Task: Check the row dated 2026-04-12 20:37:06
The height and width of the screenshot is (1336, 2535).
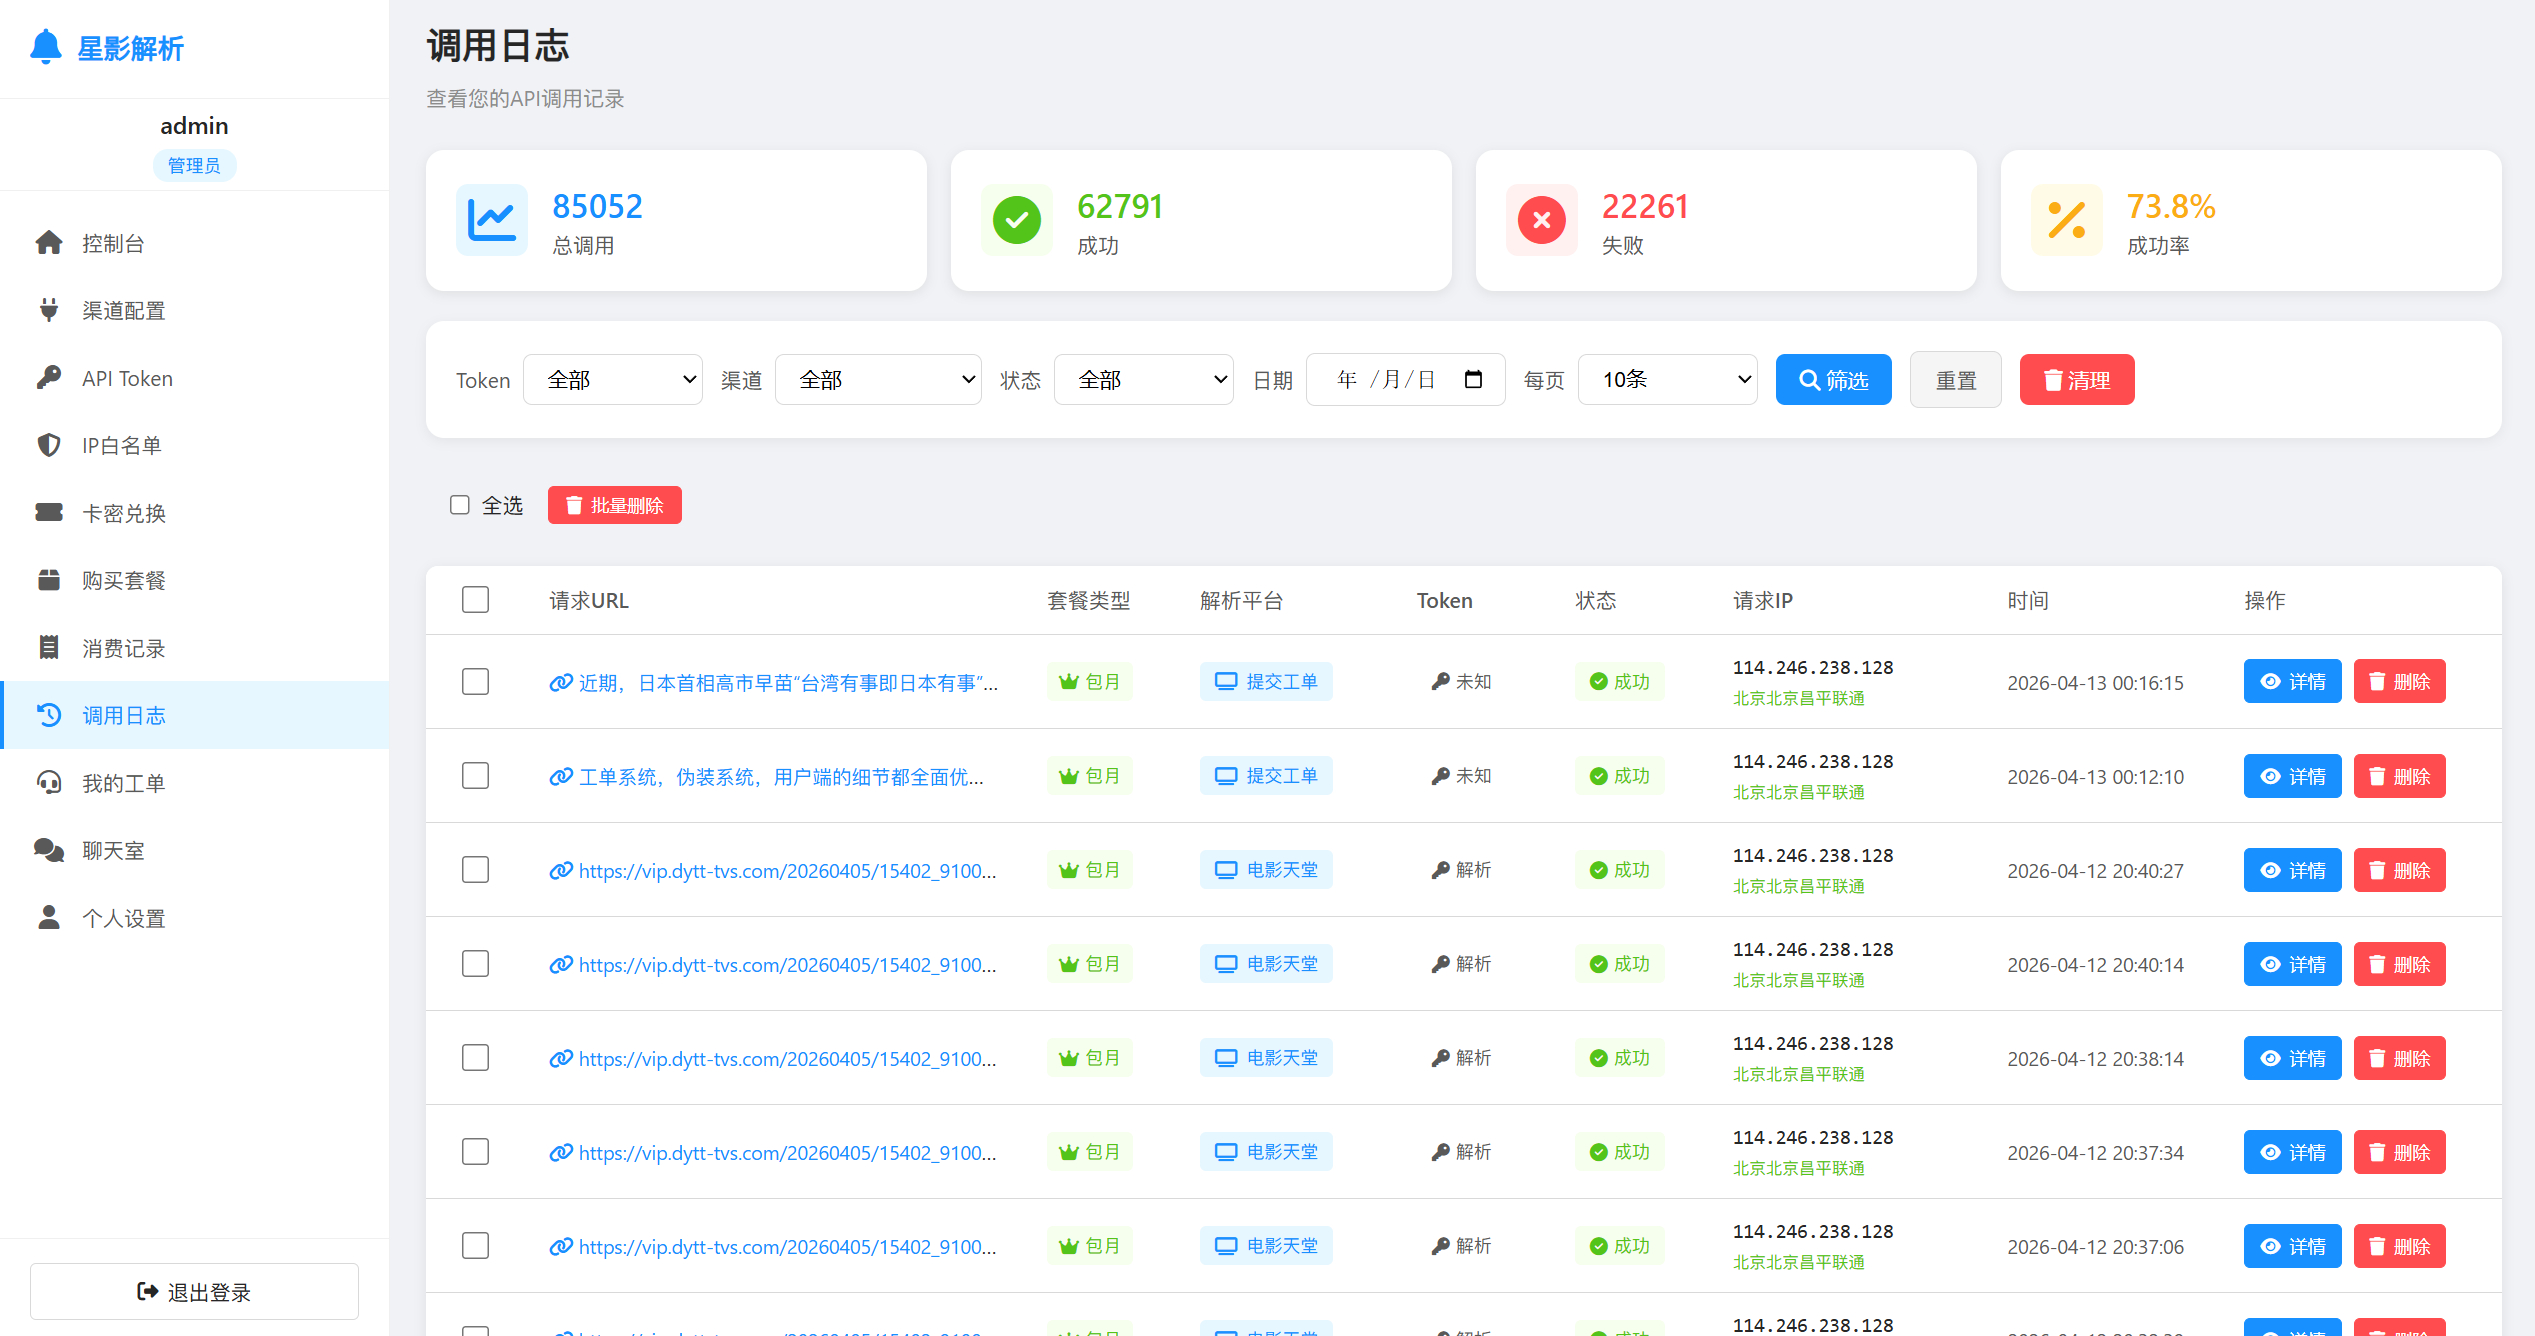Action: [476, 1246]
